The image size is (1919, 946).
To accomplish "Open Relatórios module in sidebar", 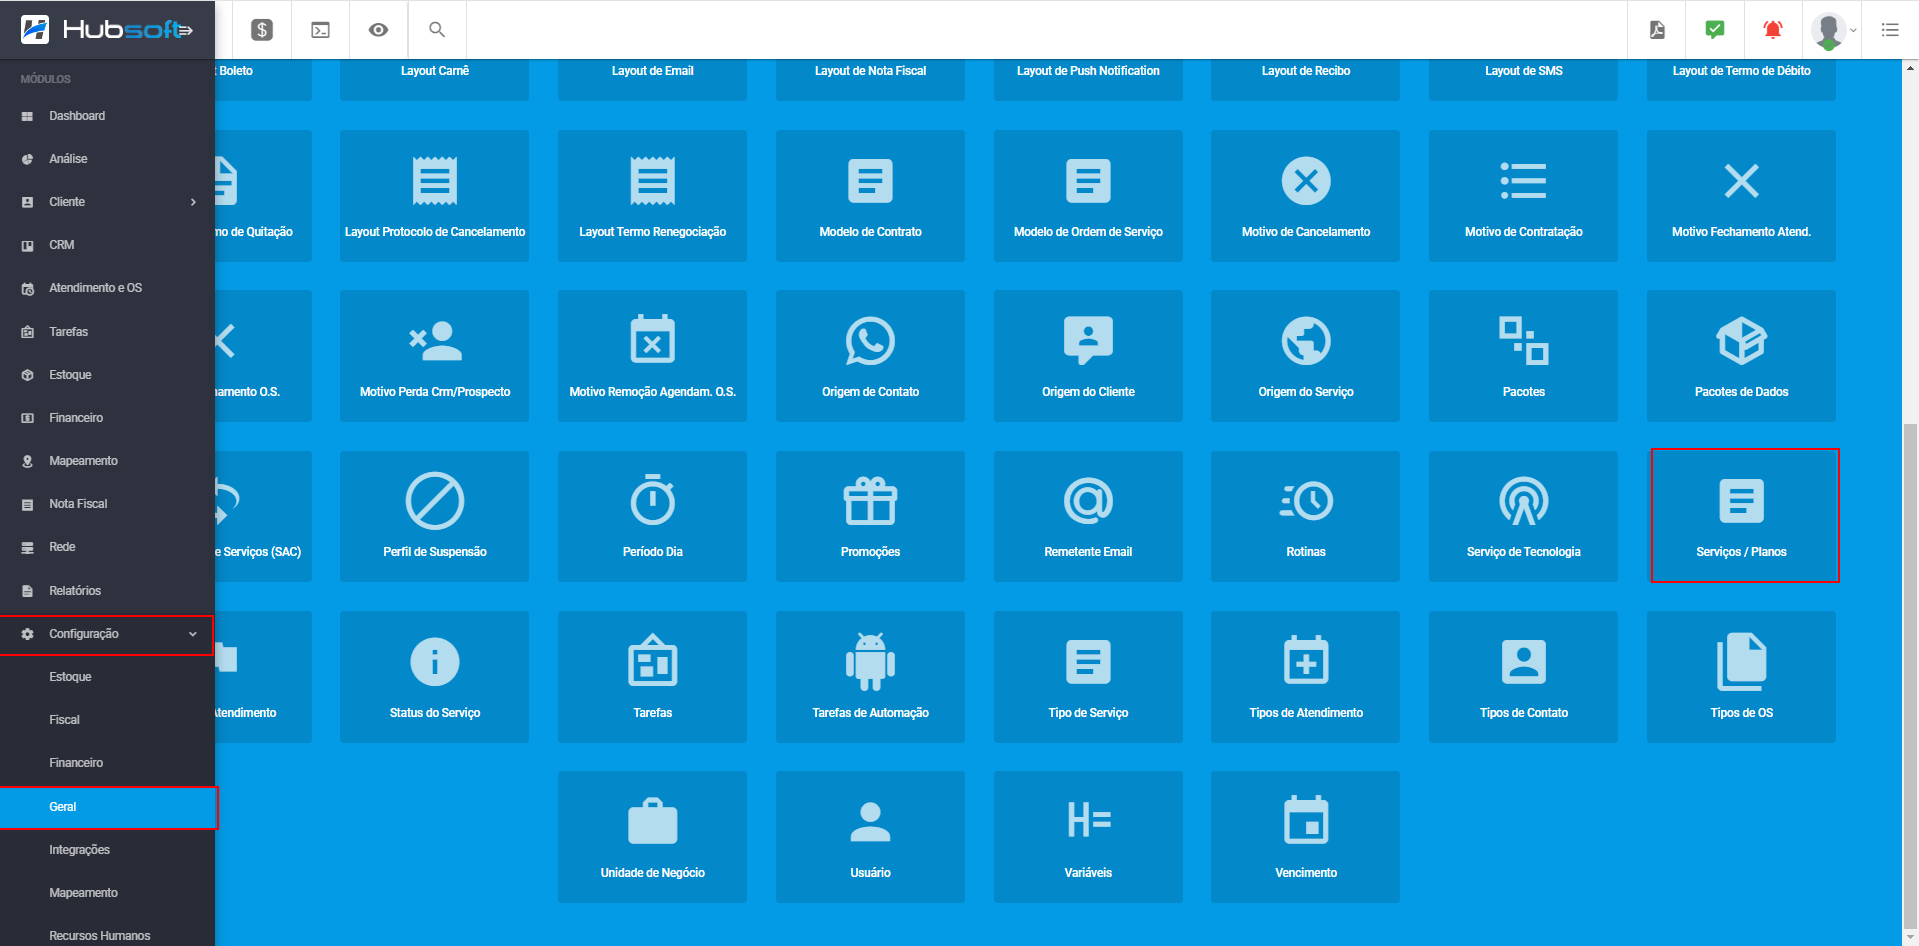I will [x=107, y=591].
